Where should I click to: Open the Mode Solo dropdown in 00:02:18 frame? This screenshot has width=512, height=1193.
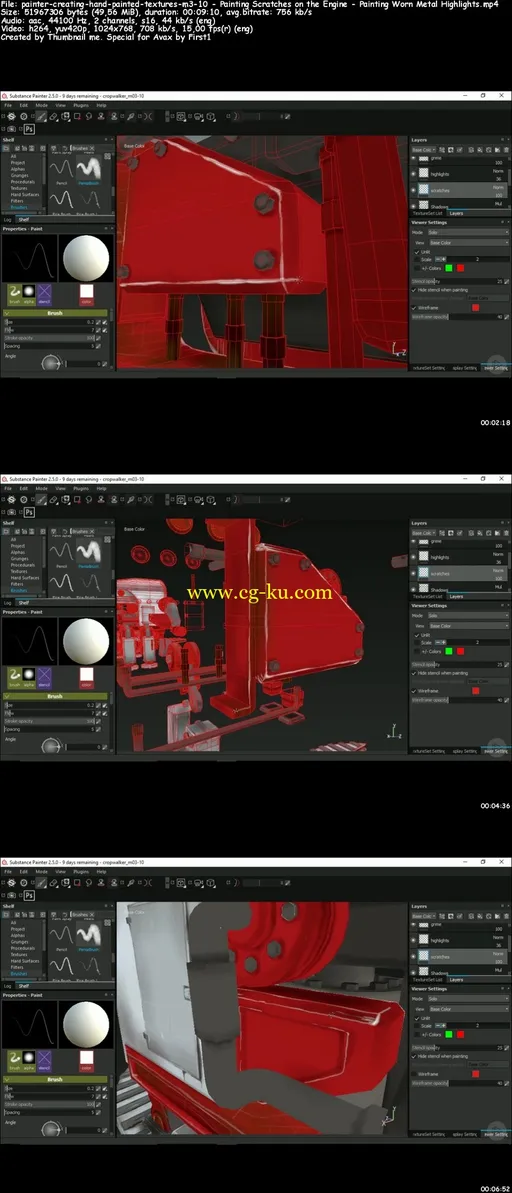(468, 232)
